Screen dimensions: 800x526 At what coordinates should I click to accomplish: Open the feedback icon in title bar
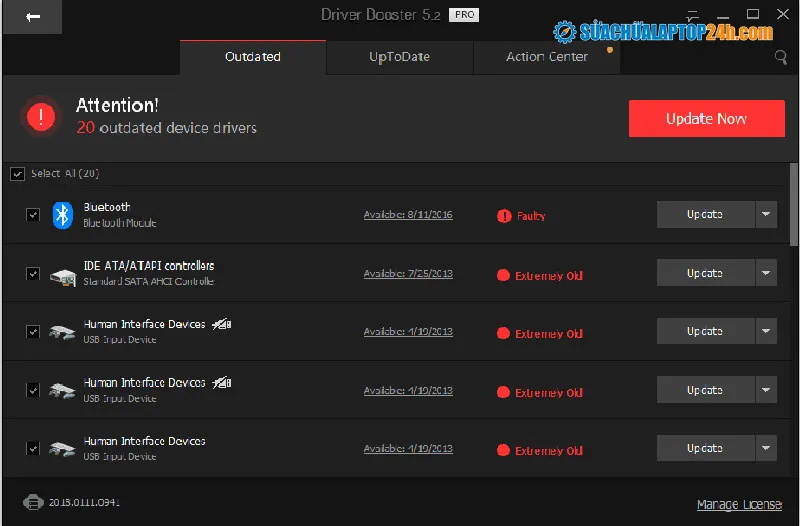click(693, 15)
